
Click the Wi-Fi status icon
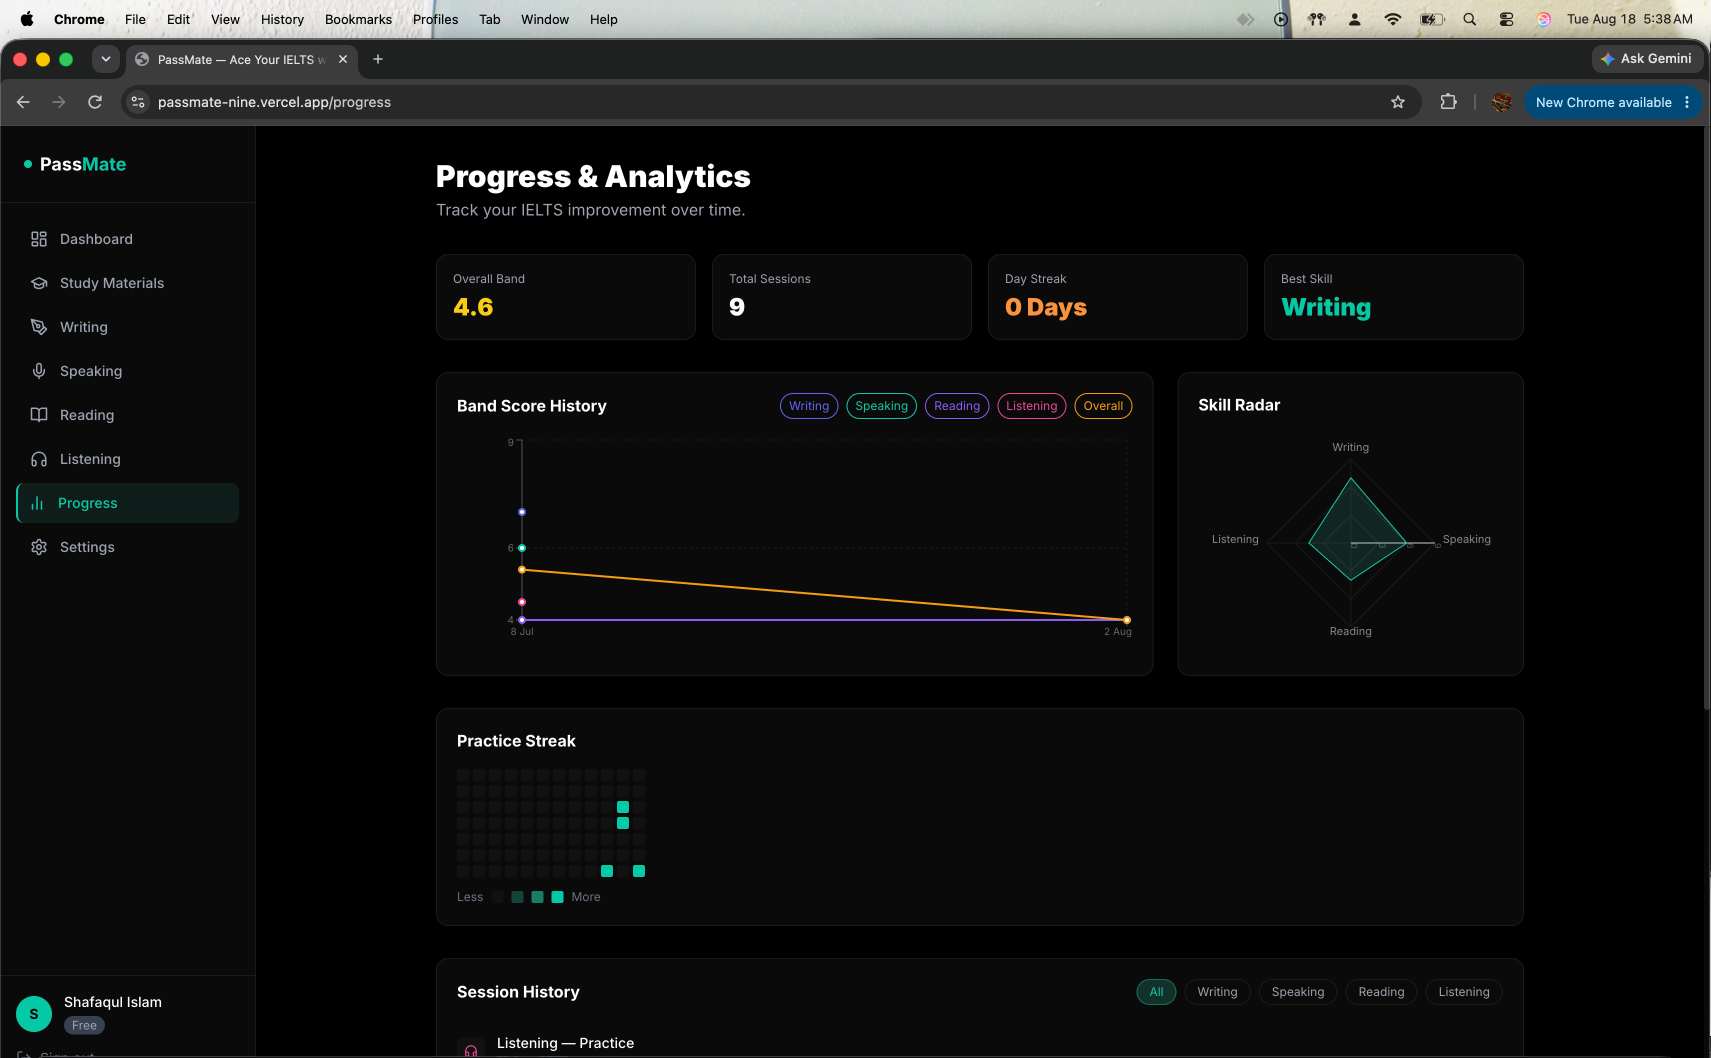tap(1392, 19)
